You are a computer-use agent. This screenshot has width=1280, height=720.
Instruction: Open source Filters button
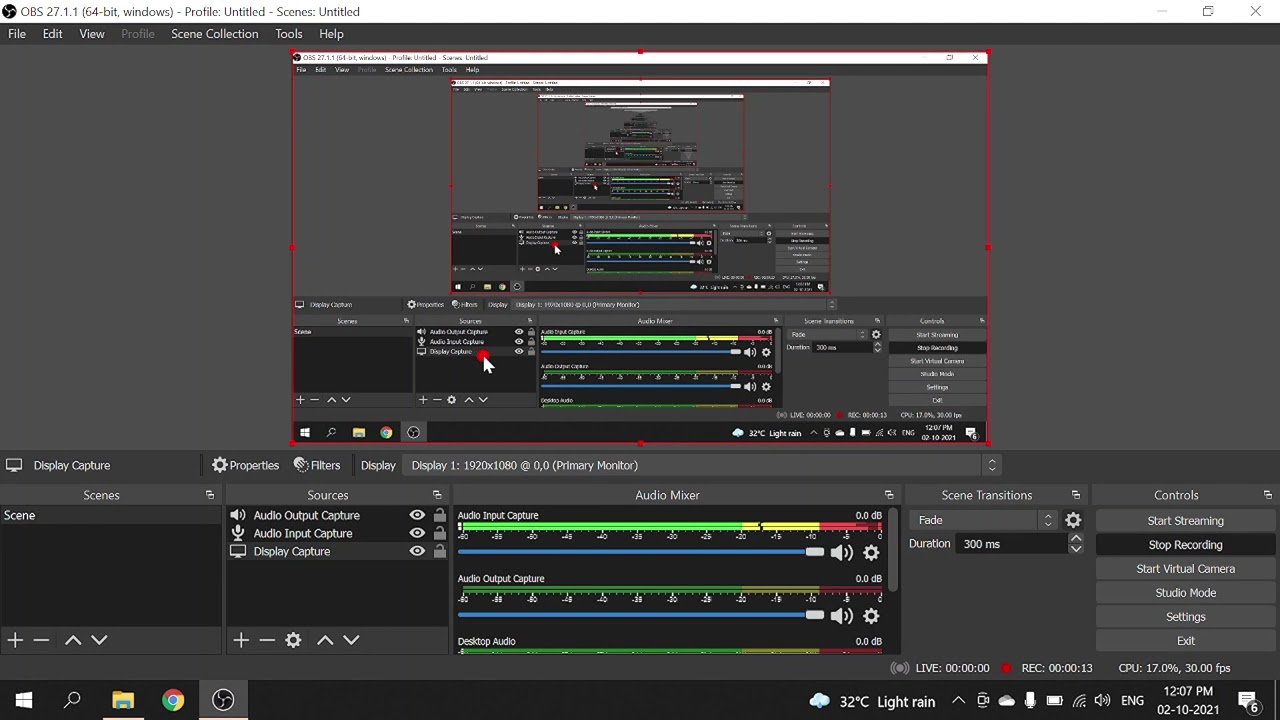click(x=317, y=465)
